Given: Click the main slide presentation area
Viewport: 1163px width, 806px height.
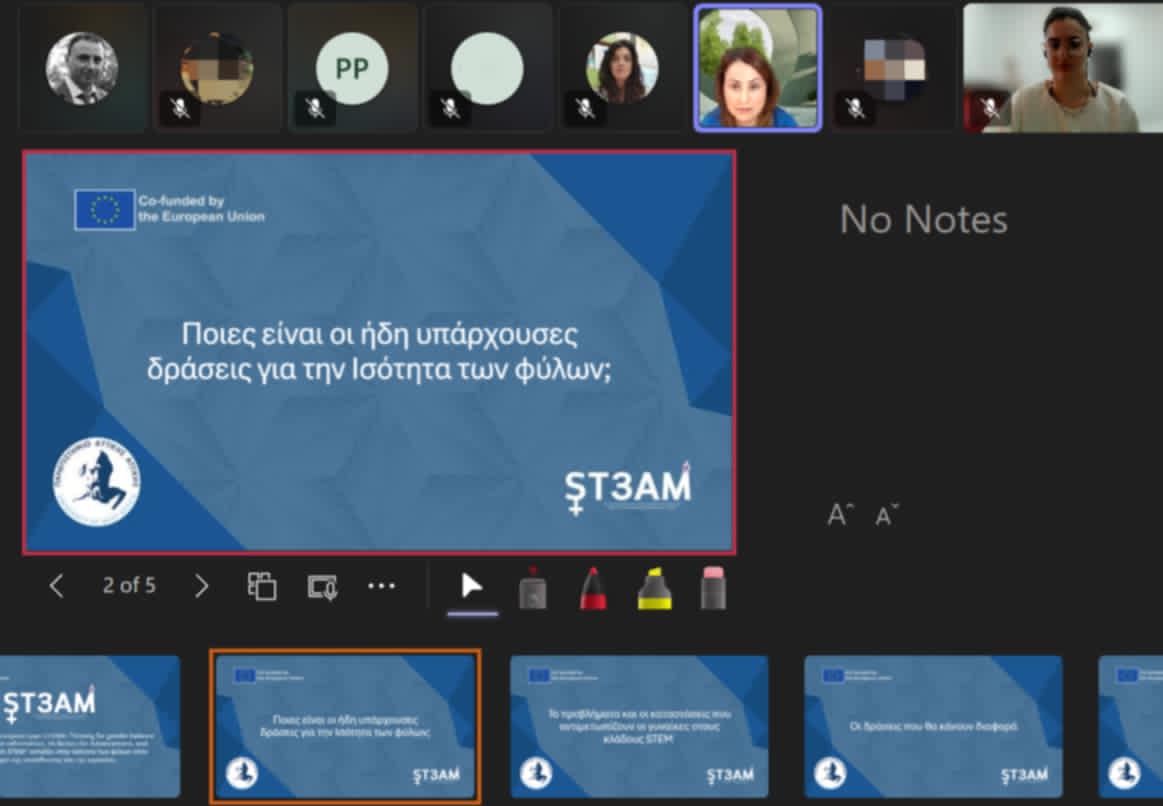Looking at the screenshot, I should (x=379, y=352).
